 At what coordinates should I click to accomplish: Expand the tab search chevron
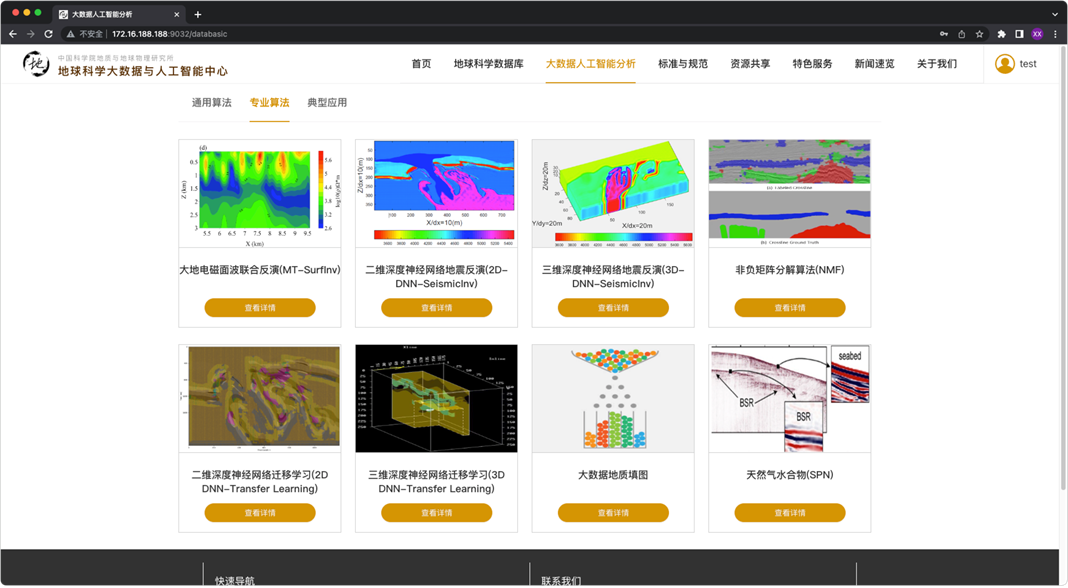(1054, 14)
